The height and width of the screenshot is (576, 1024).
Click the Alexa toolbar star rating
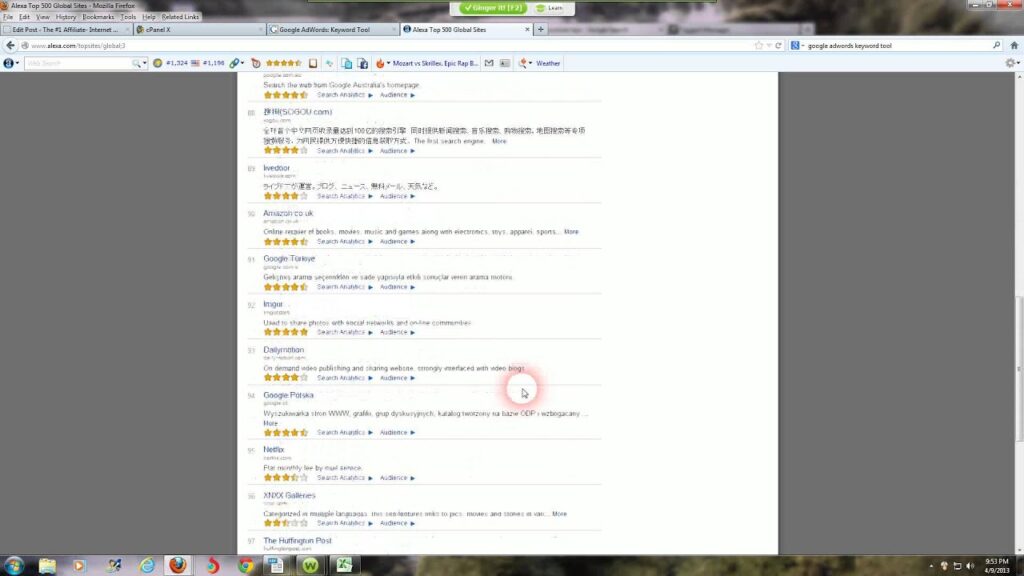(x=283, y=63)
